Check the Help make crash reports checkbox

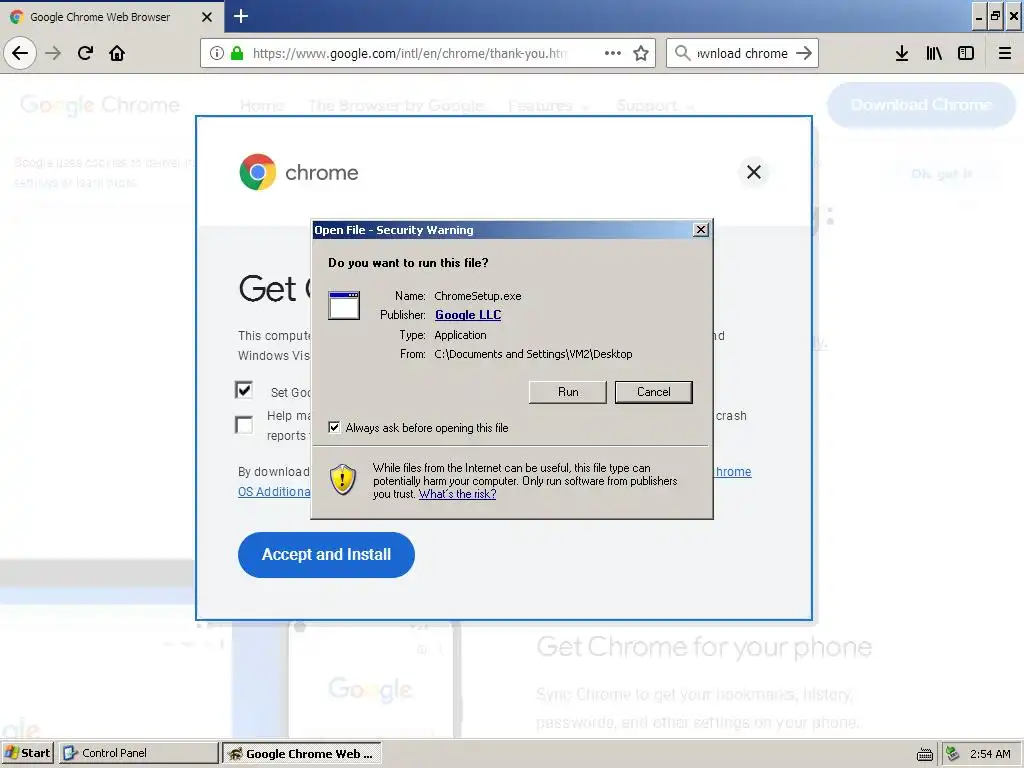point(244,424)
